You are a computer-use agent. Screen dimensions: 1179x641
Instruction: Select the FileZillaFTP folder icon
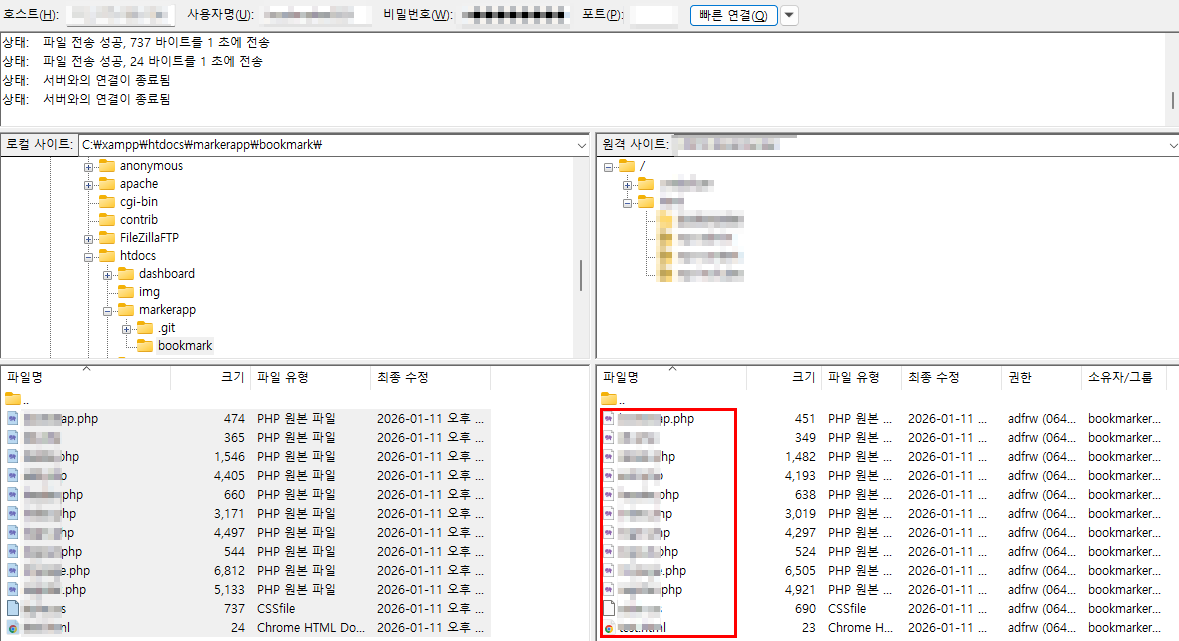pyautogui.click(x=107, y=238)
